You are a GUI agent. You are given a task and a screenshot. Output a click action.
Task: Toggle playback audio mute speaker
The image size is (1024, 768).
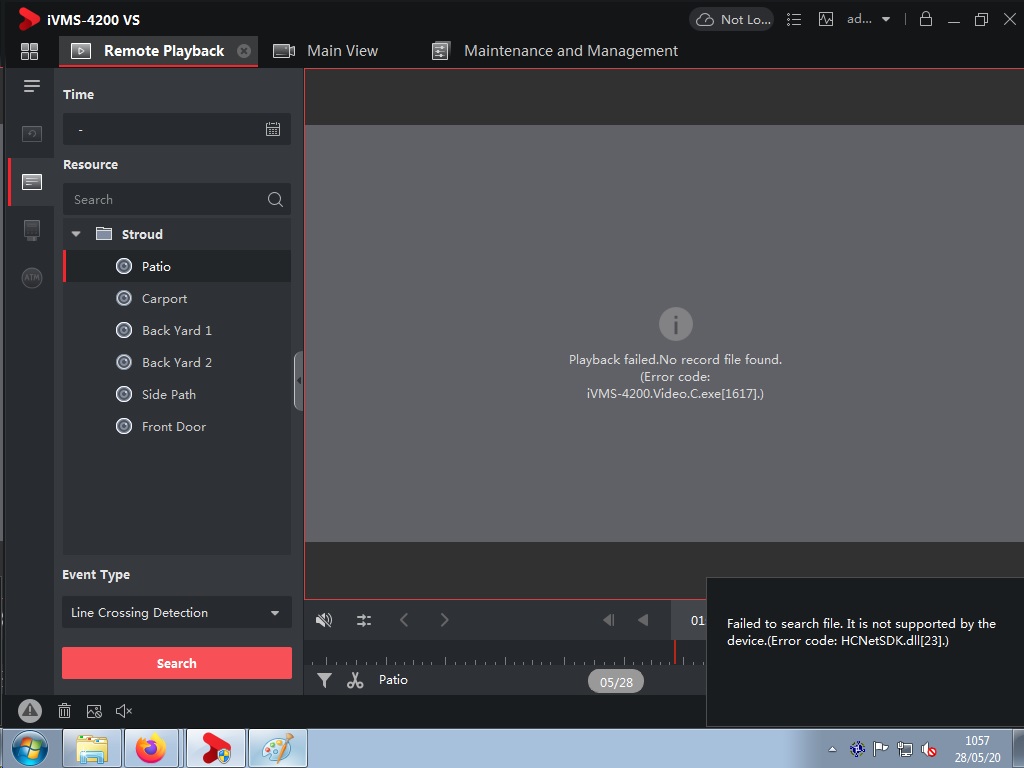click(x=324, y=620)
